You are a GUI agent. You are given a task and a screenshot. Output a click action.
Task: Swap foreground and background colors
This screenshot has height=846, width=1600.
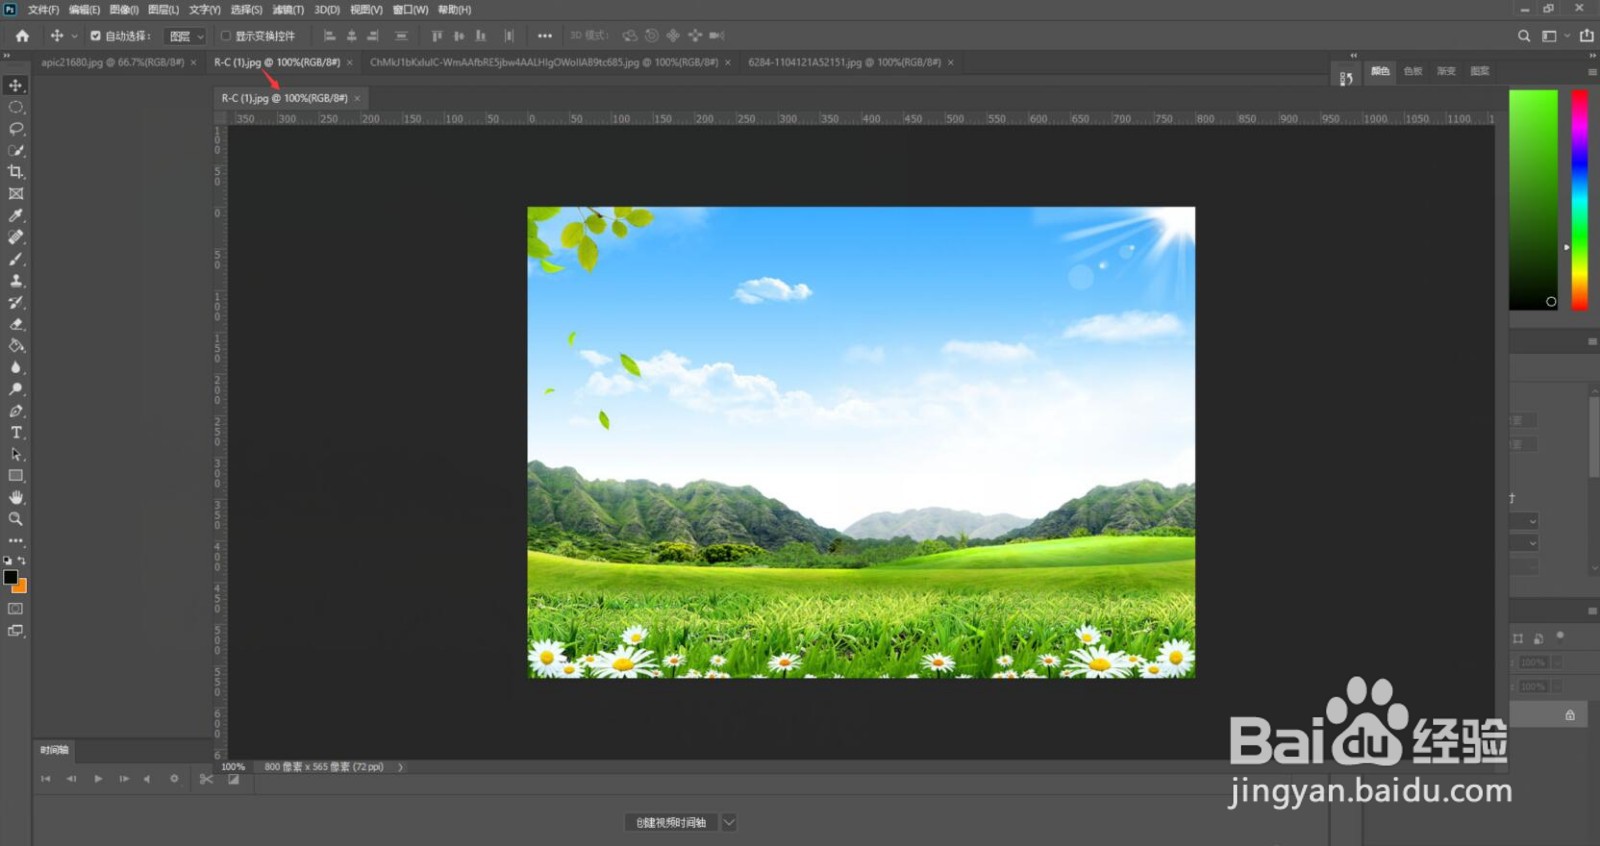(22, 561)
